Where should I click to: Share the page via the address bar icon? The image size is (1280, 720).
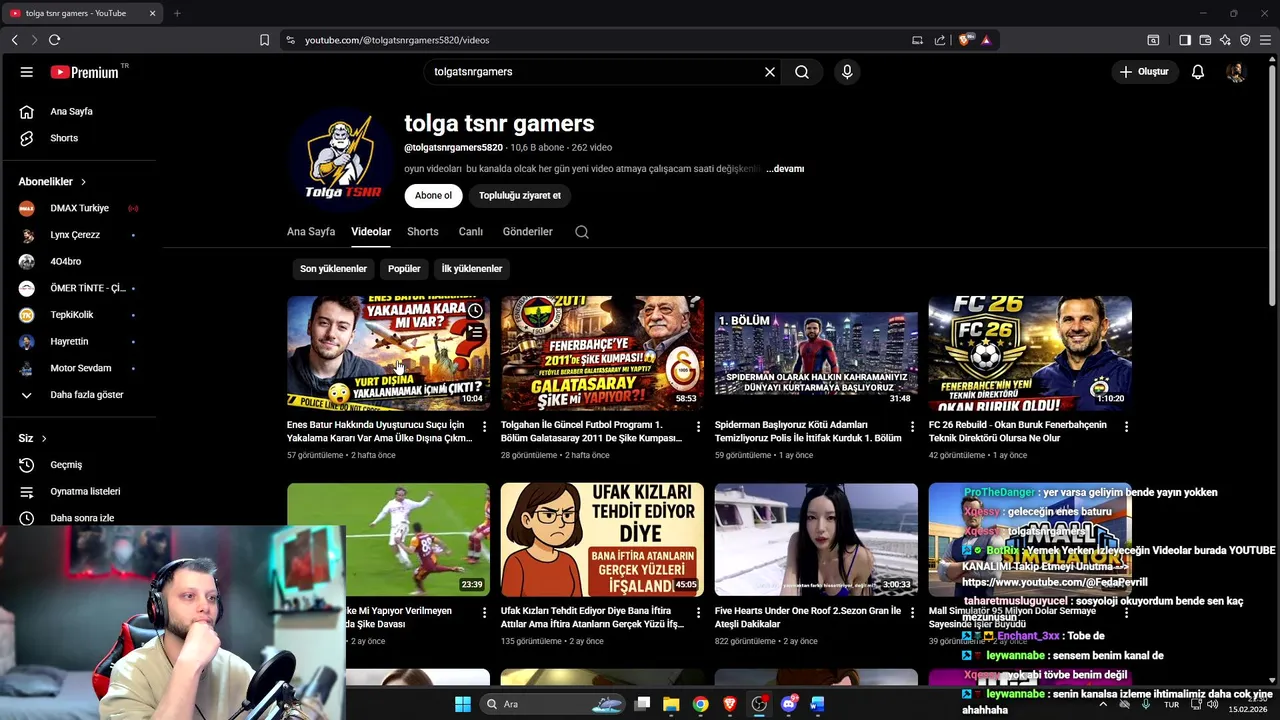click(x=940, y=40)
